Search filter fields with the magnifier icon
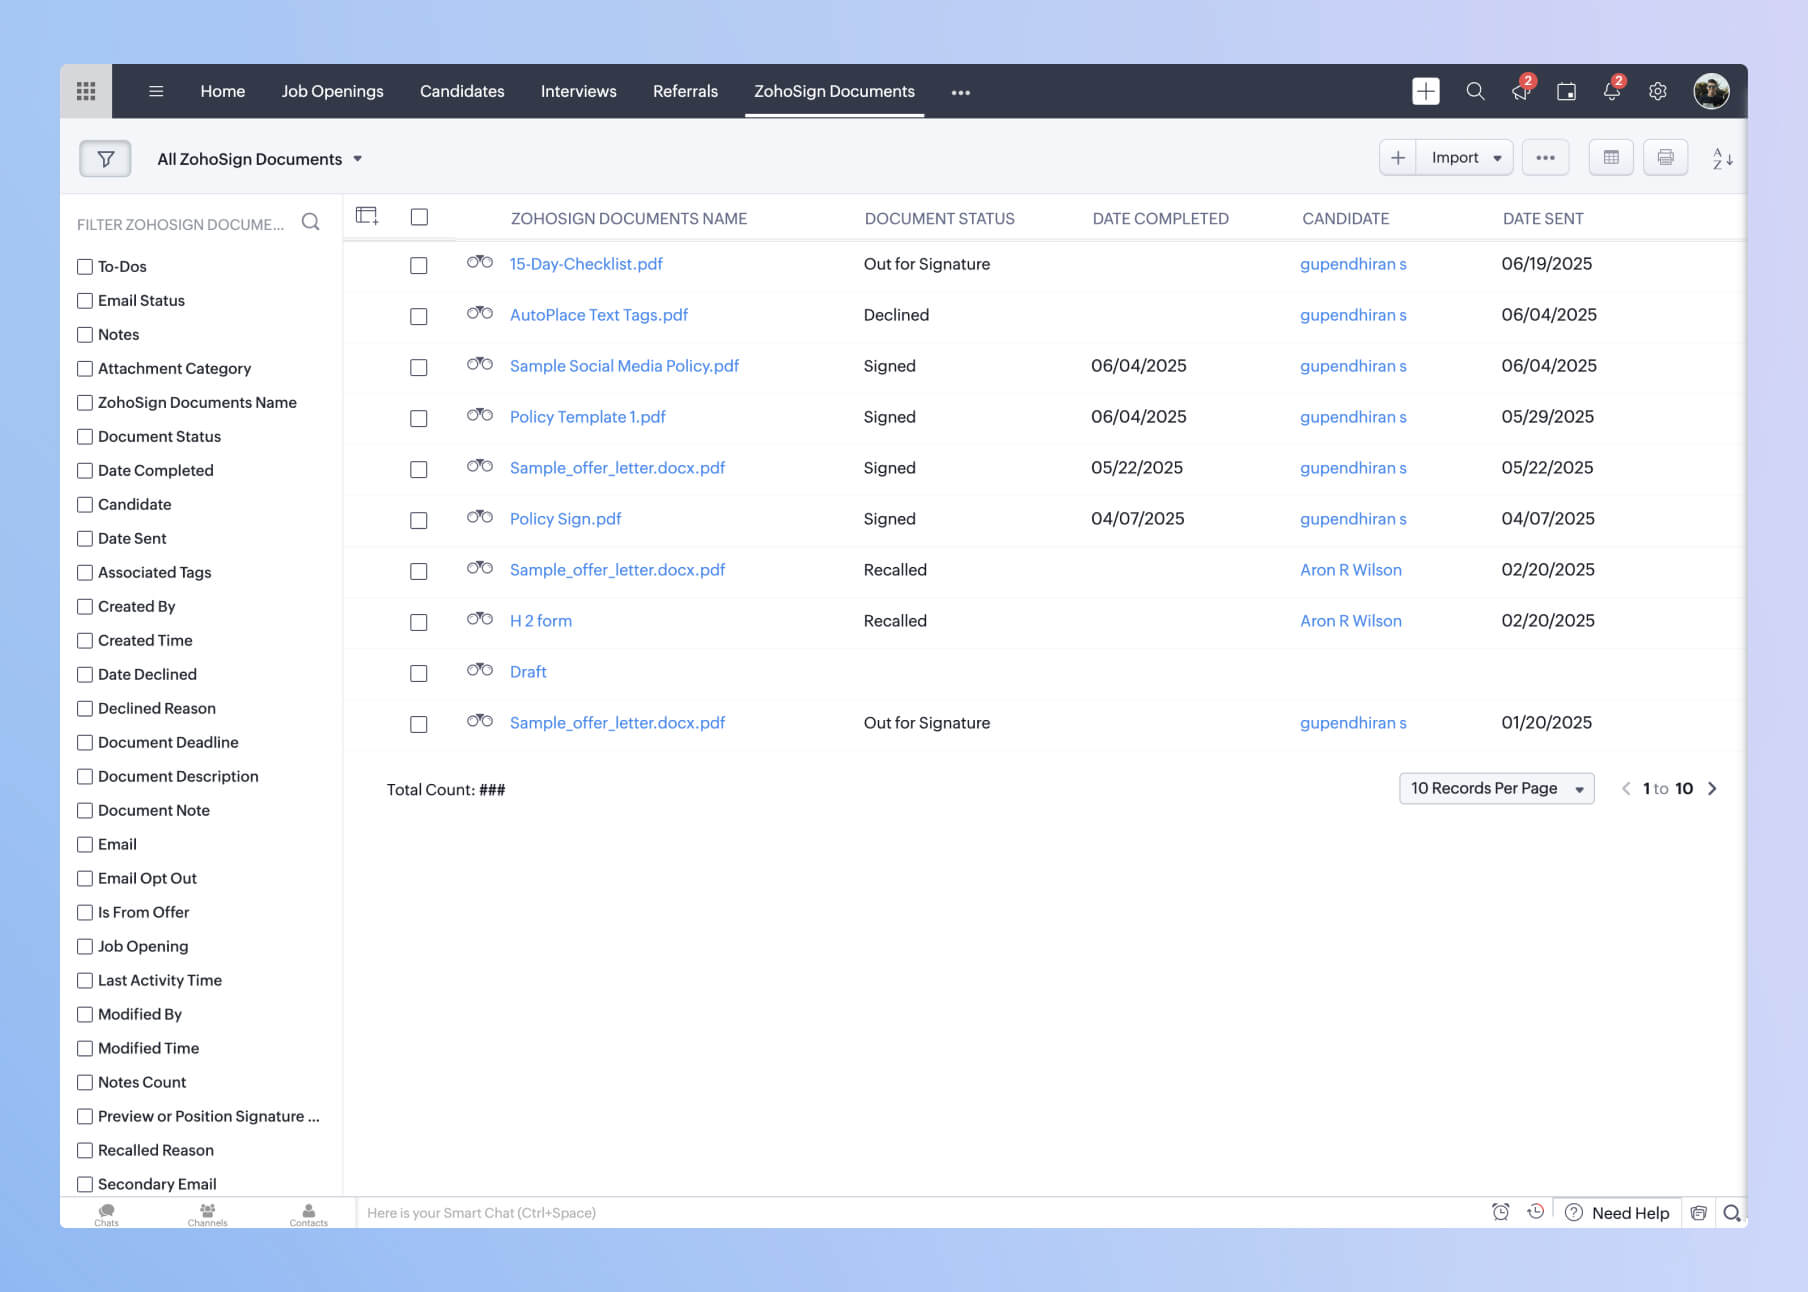 (311, 222)
